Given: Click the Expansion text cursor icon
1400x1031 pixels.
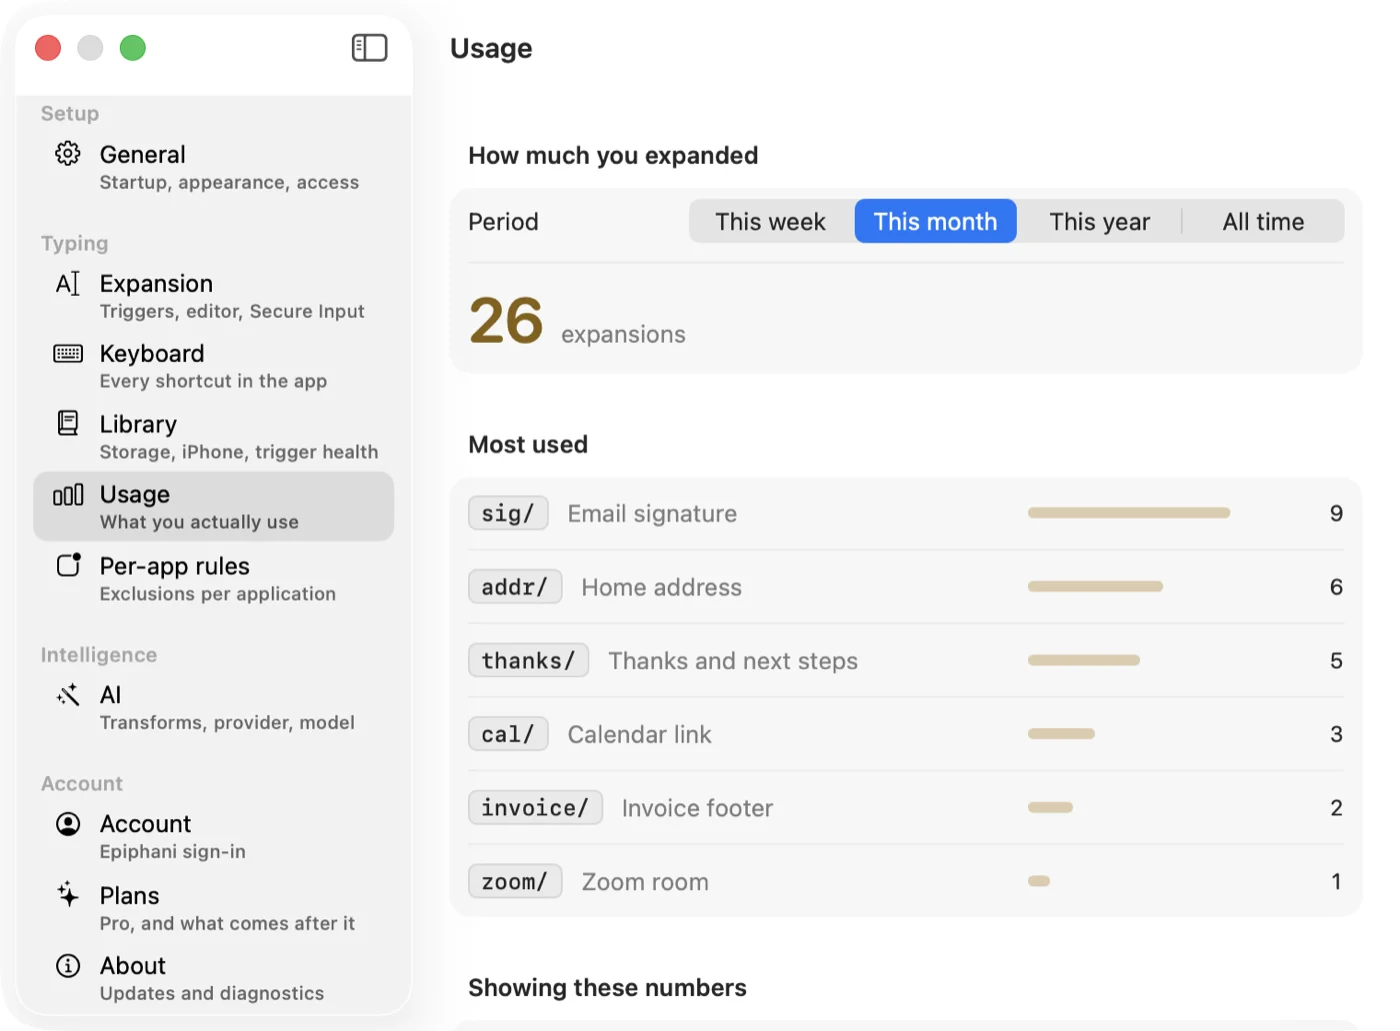Looking at the screenshot, I should 68,284.
